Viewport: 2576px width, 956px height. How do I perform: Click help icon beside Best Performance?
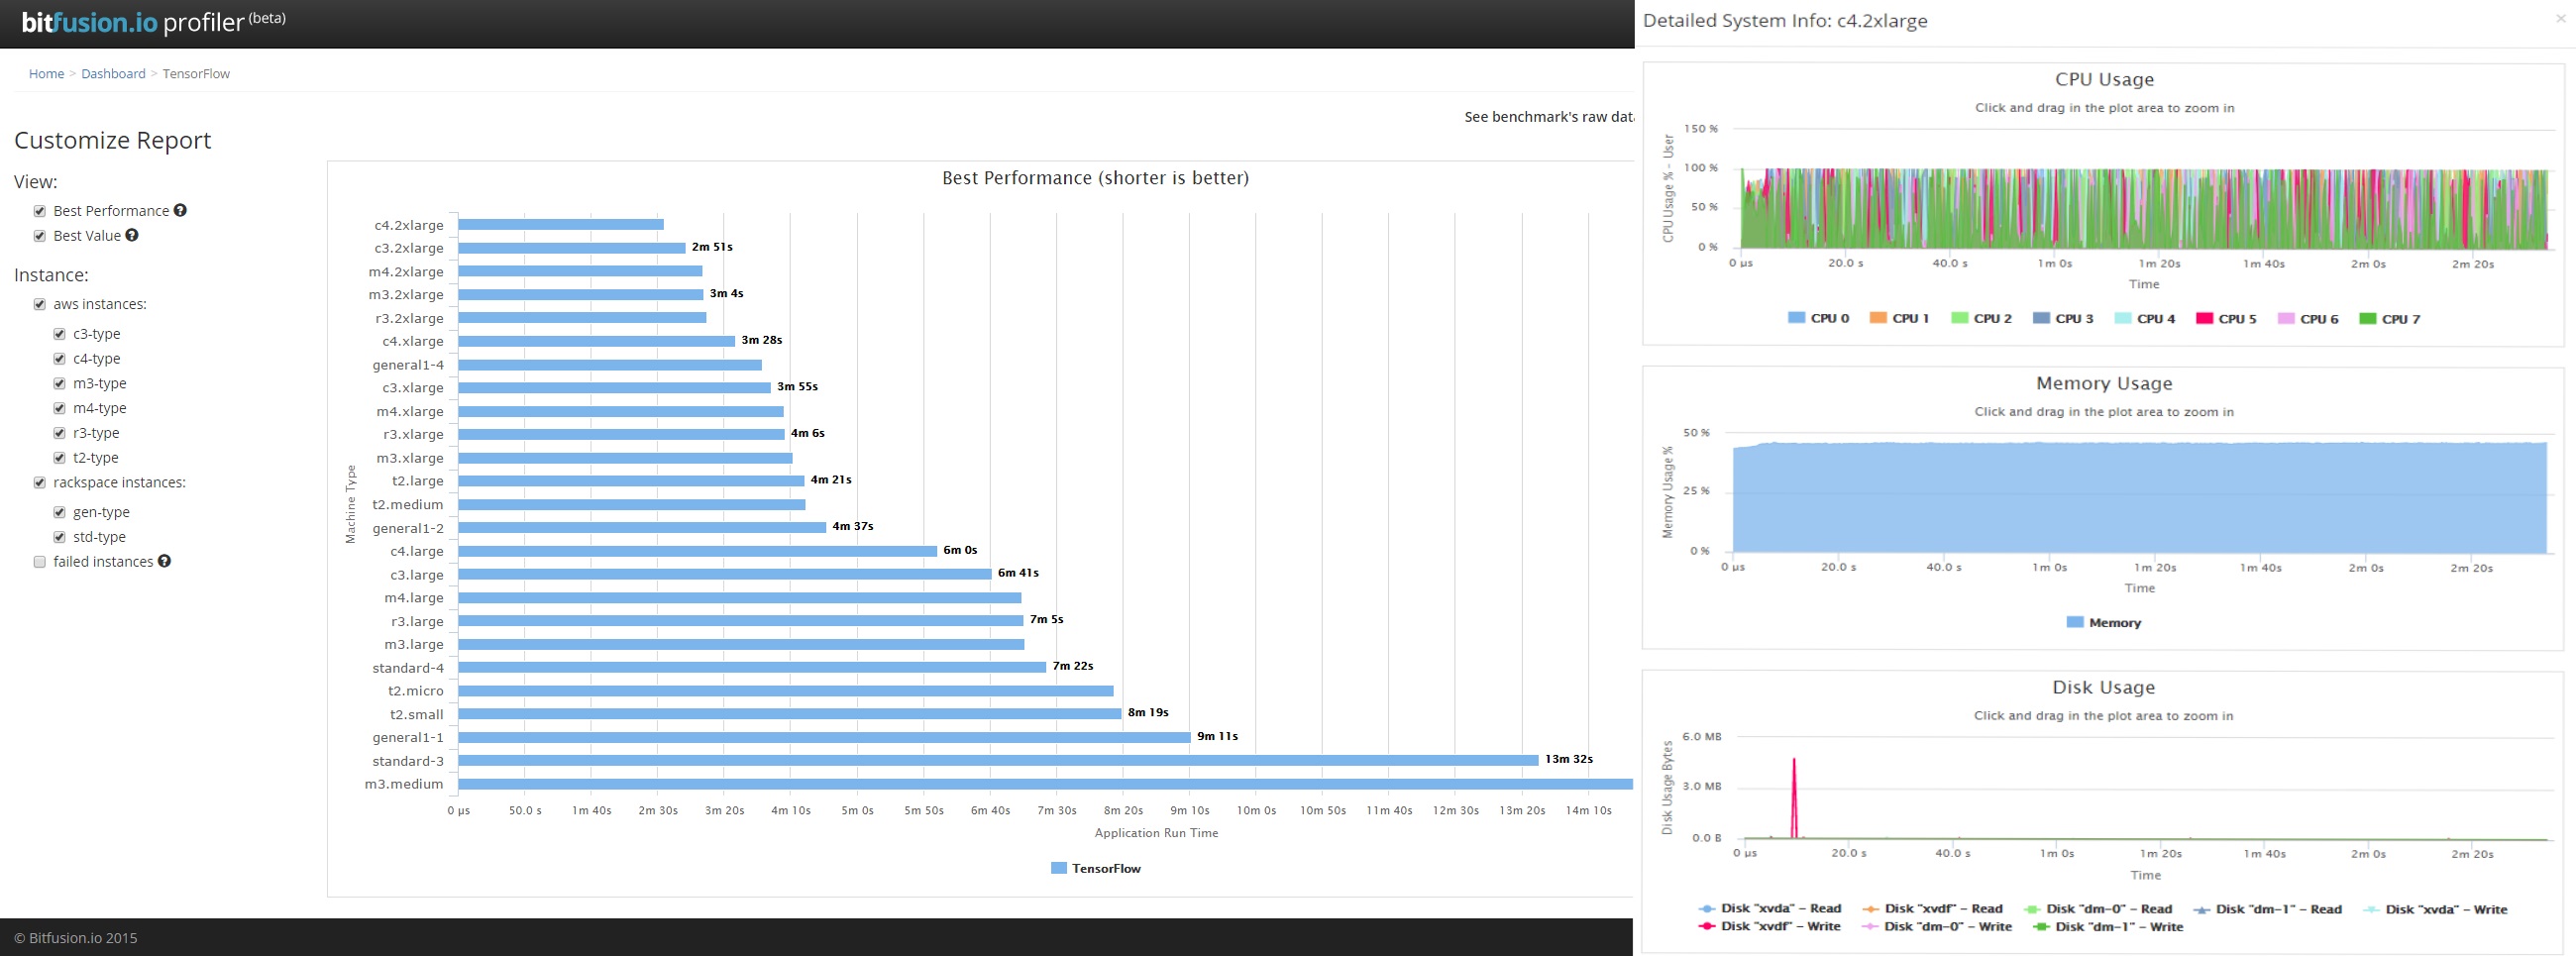[x=180, y=210]
